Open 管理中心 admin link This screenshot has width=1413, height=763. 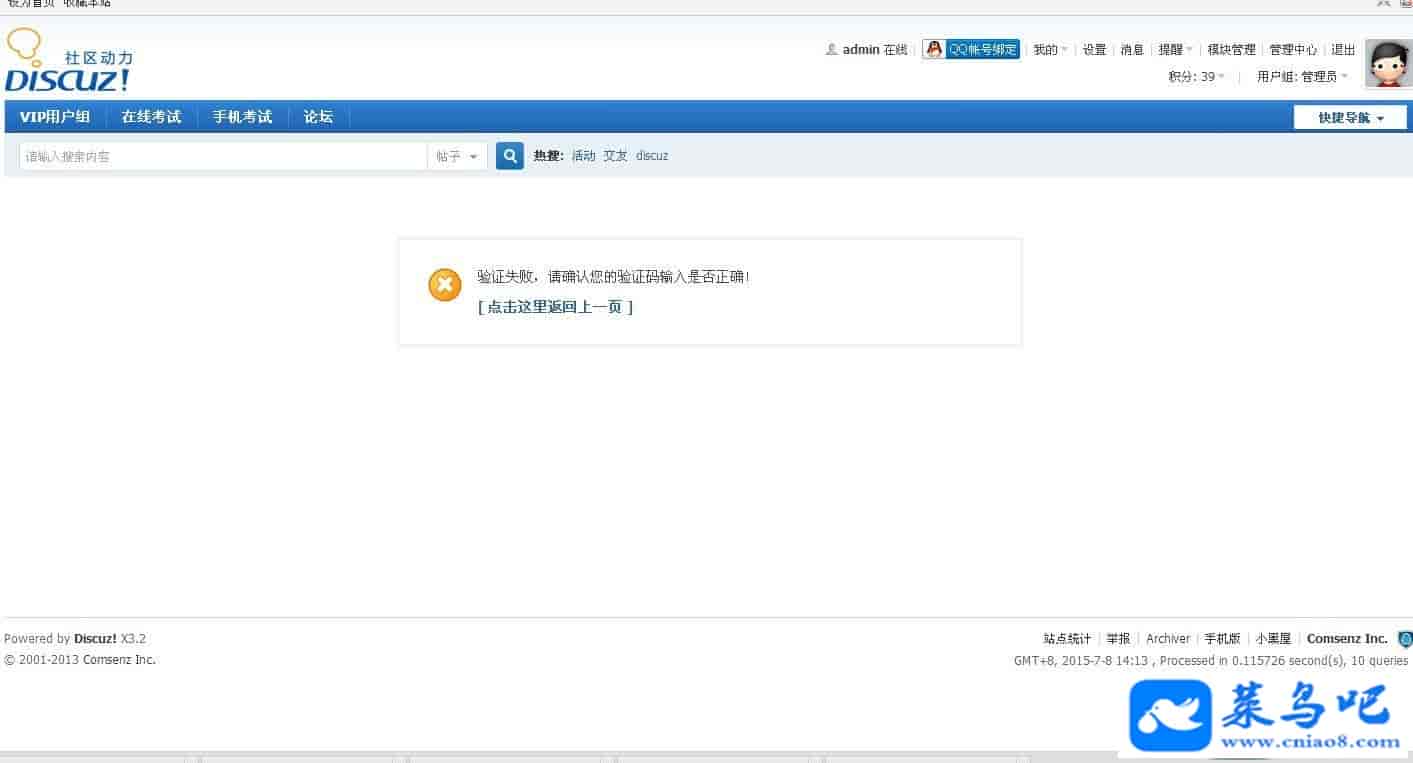coord(1293,49)
